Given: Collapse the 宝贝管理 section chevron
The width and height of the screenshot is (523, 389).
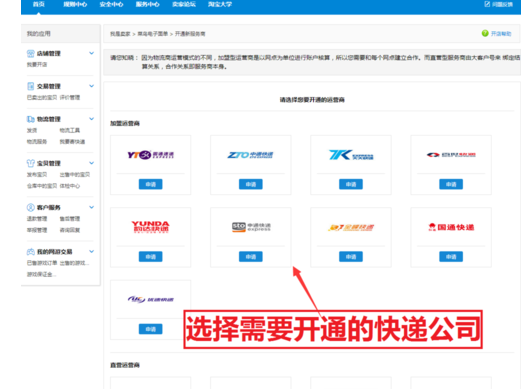Looking at the screenshot, I should pyautogui.click(x=91, y=163).
